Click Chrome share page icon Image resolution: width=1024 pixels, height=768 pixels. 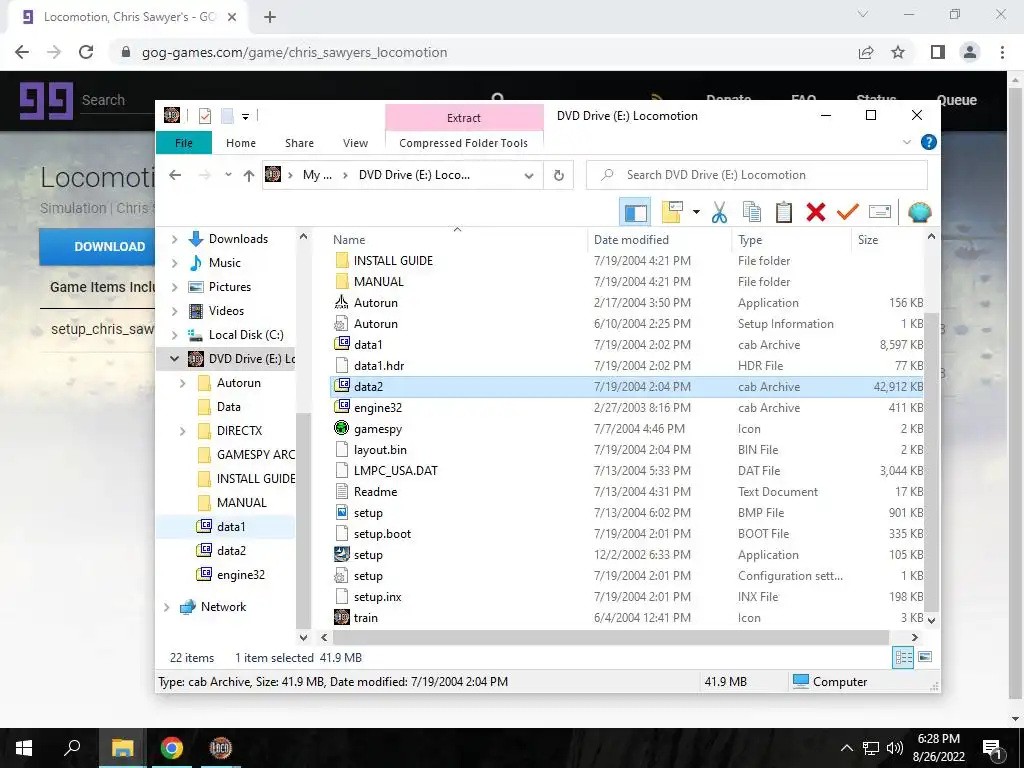click(866, 52)
